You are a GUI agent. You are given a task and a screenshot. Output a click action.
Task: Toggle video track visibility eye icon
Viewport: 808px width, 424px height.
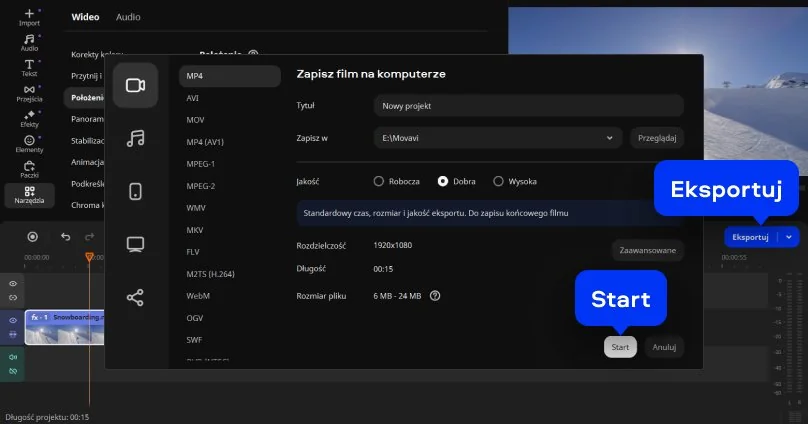tap(13, 320)
